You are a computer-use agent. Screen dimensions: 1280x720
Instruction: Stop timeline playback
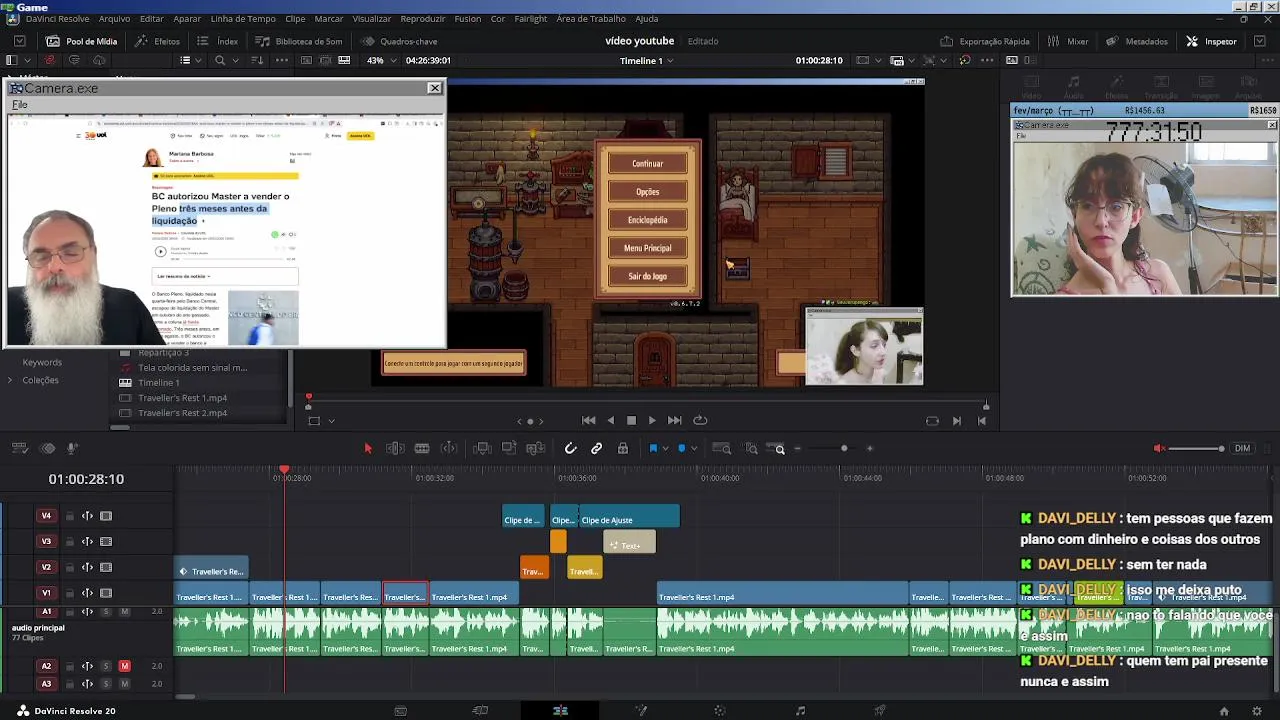click(631, 421)
